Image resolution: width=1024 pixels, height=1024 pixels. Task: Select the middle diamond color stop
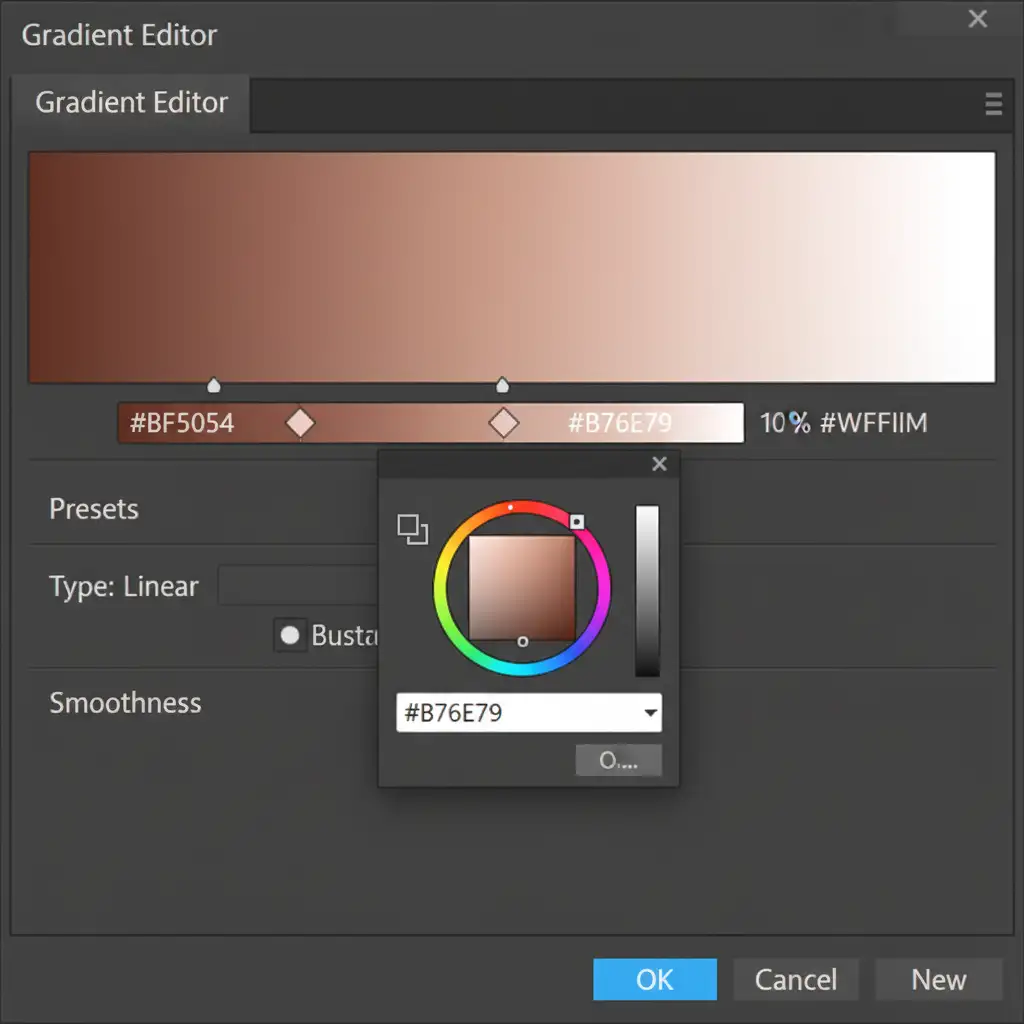tap(503, 423)
